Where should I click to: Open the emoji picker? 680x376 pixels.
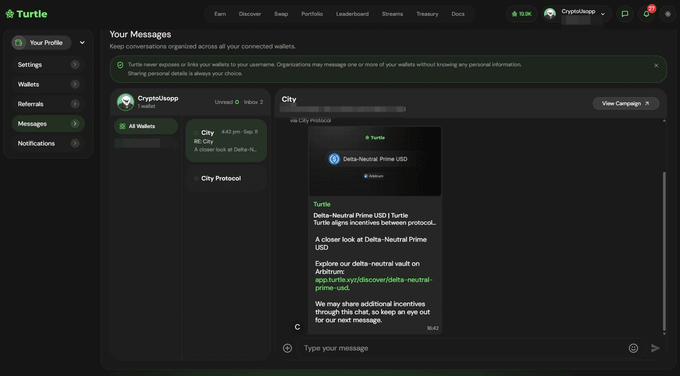pos(633,348)
